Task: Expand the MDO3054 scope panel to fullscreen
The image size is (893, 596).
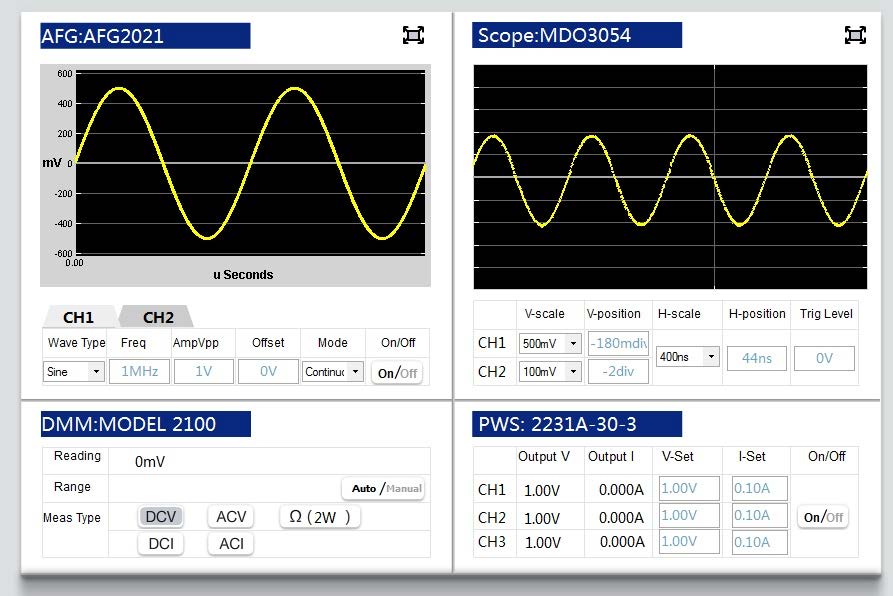Action: pyautogui.click(x=854, y=35)
